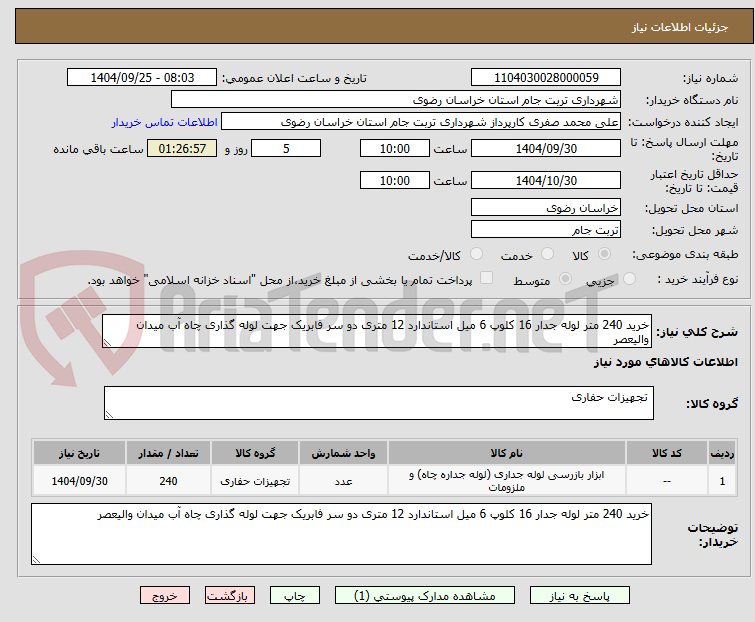The width and height of the screenshot is (755, 622).
Task: Open مشاهده مدارک پیوستی (1) button
Action: point(425,596)
